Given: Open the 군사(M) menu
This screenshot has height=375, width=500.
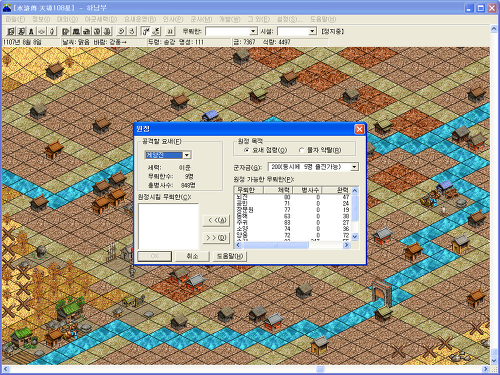Looking at the screenshot, I should point(201,19).
